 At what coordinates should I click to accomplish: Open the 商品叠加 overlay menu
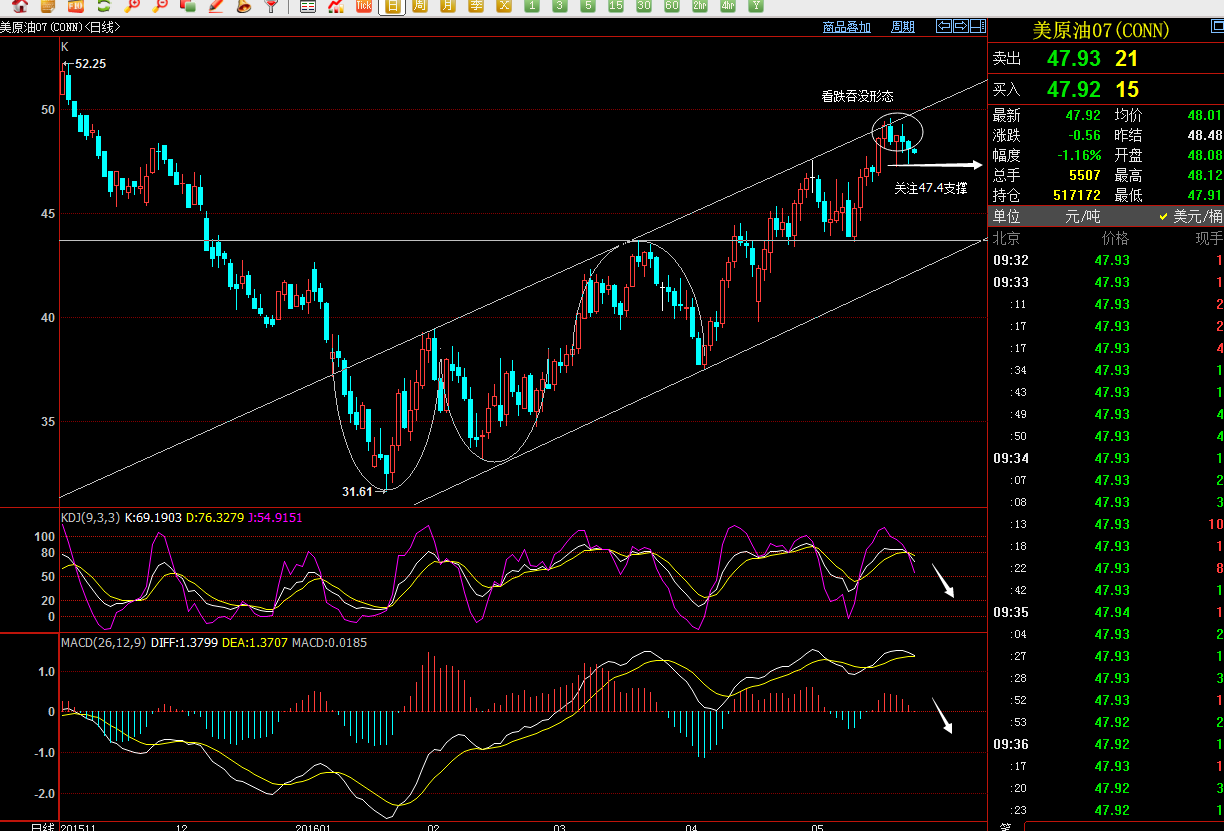click(x=846, y=27)
